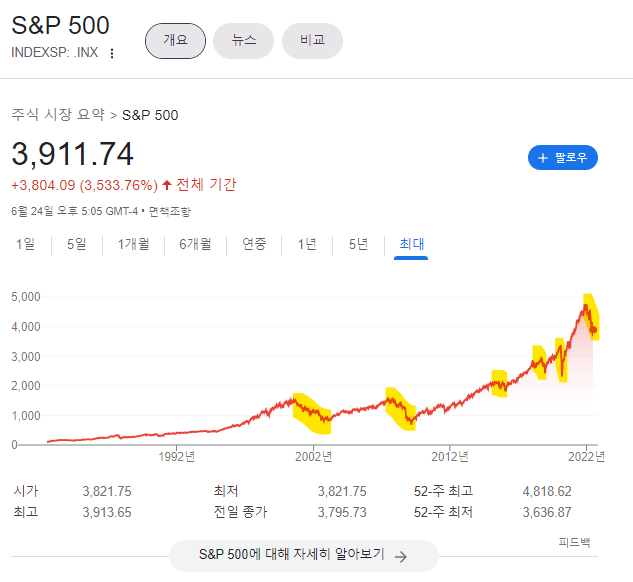Click the red endpoint marker on the chart

[593, 330]
